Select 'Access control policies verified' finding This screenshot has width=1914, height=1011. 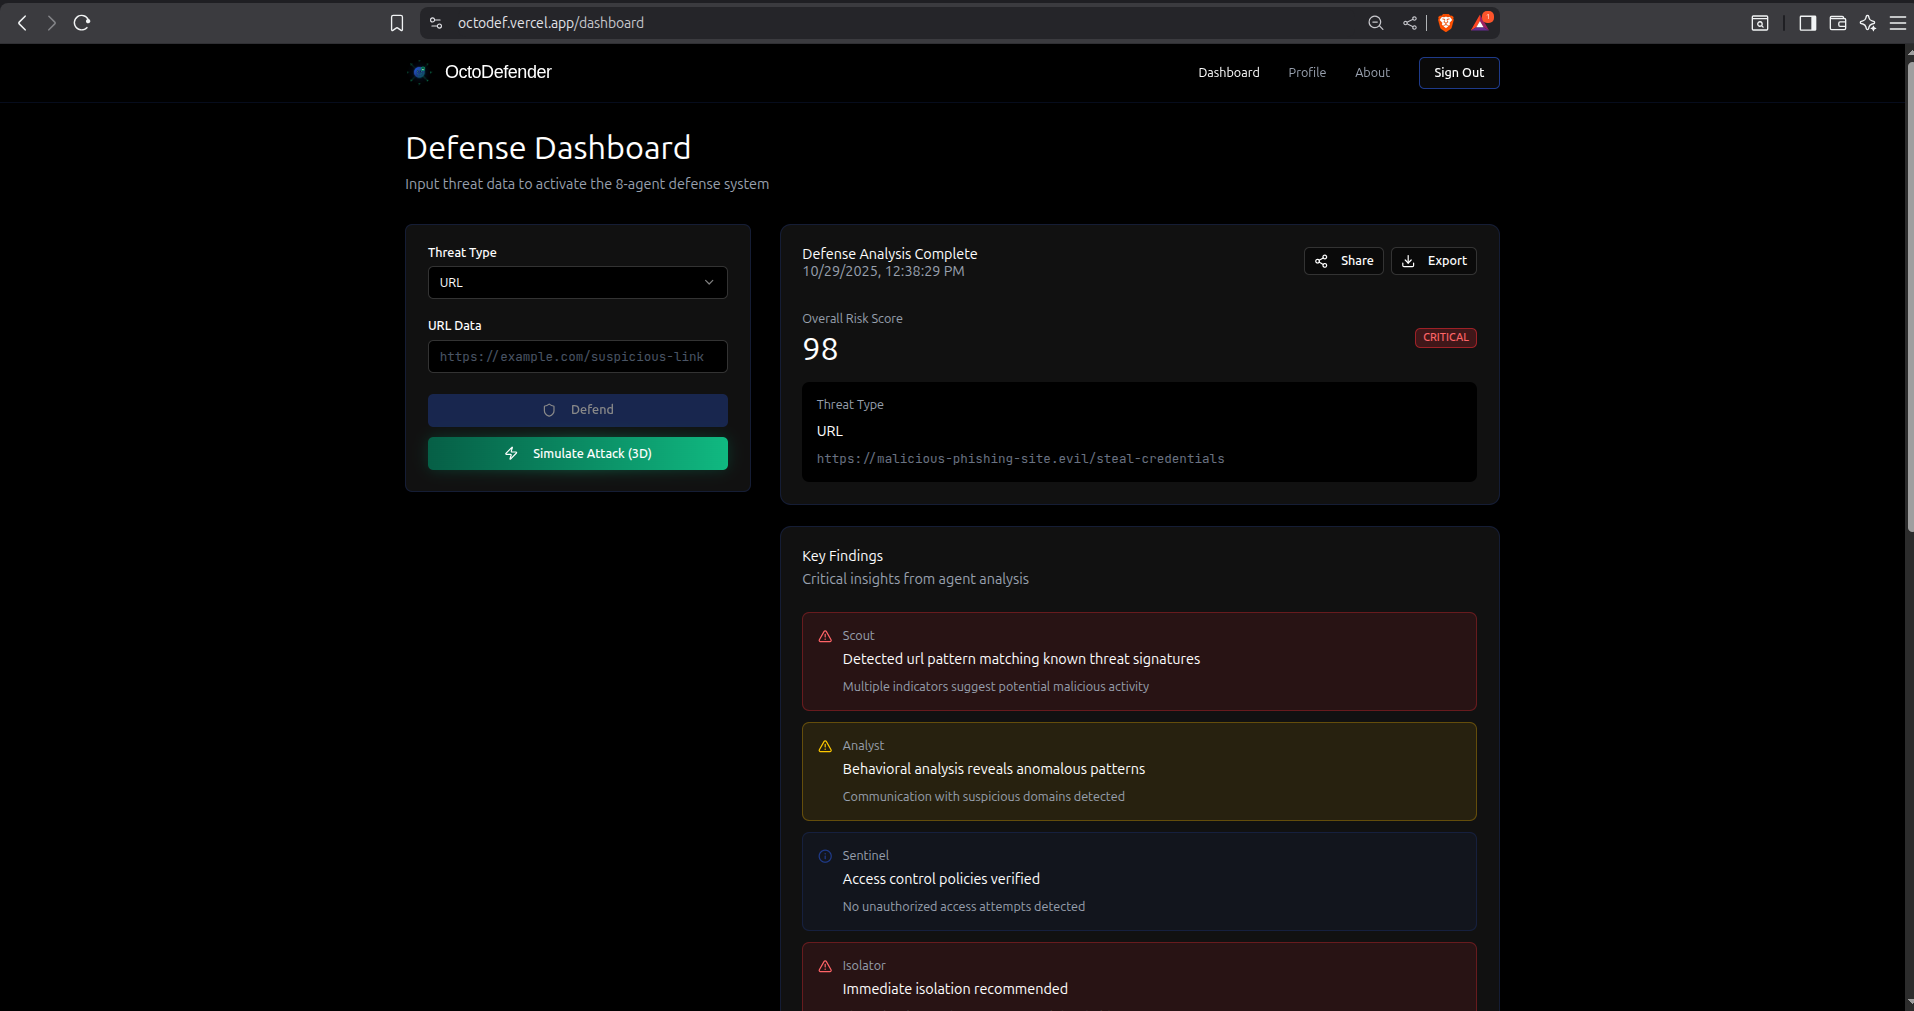click(941, 879)
